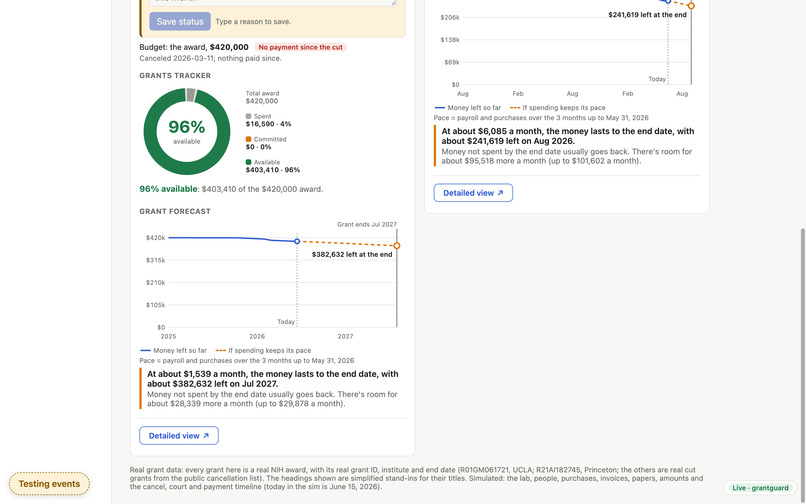806x504 pixels.
Task: Click the orange end-point marker at $241,619
Action: [691, 6]
